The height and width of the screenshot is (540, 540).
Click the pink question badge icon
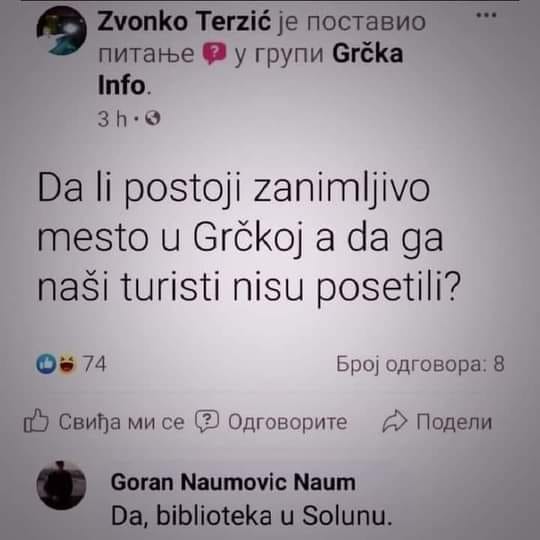214,53
